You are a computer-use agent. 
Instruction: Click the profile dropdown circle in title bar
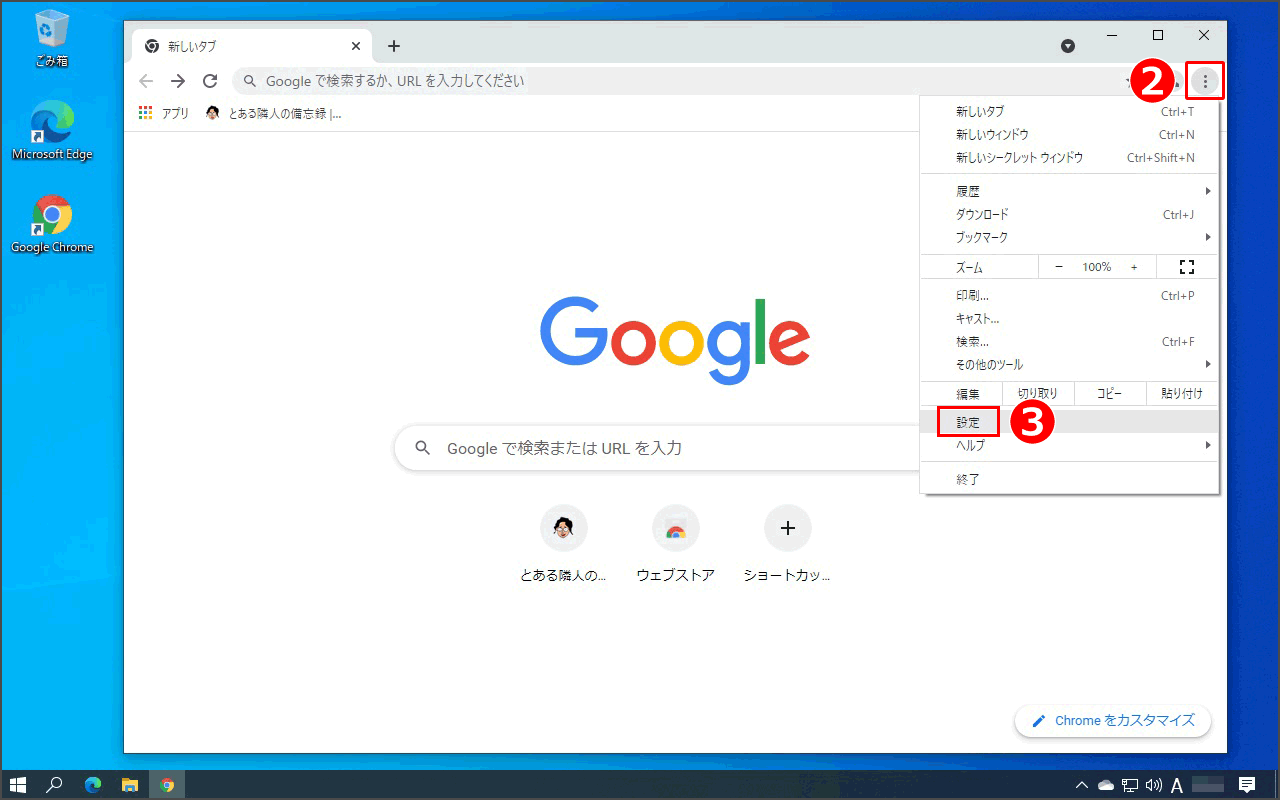[x=1068, y=46]
